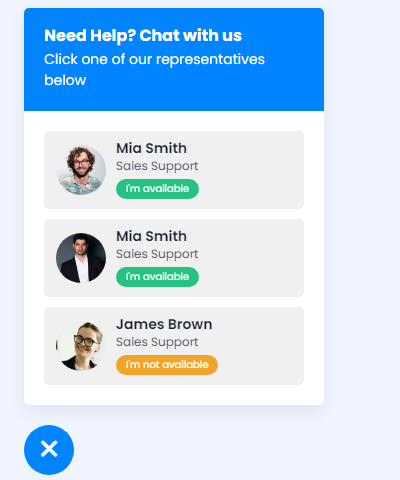Click Sales Support under first Mia Smith
Image resolution: width=400 pixels, height=480 pixels.
(x=157, y=166)
